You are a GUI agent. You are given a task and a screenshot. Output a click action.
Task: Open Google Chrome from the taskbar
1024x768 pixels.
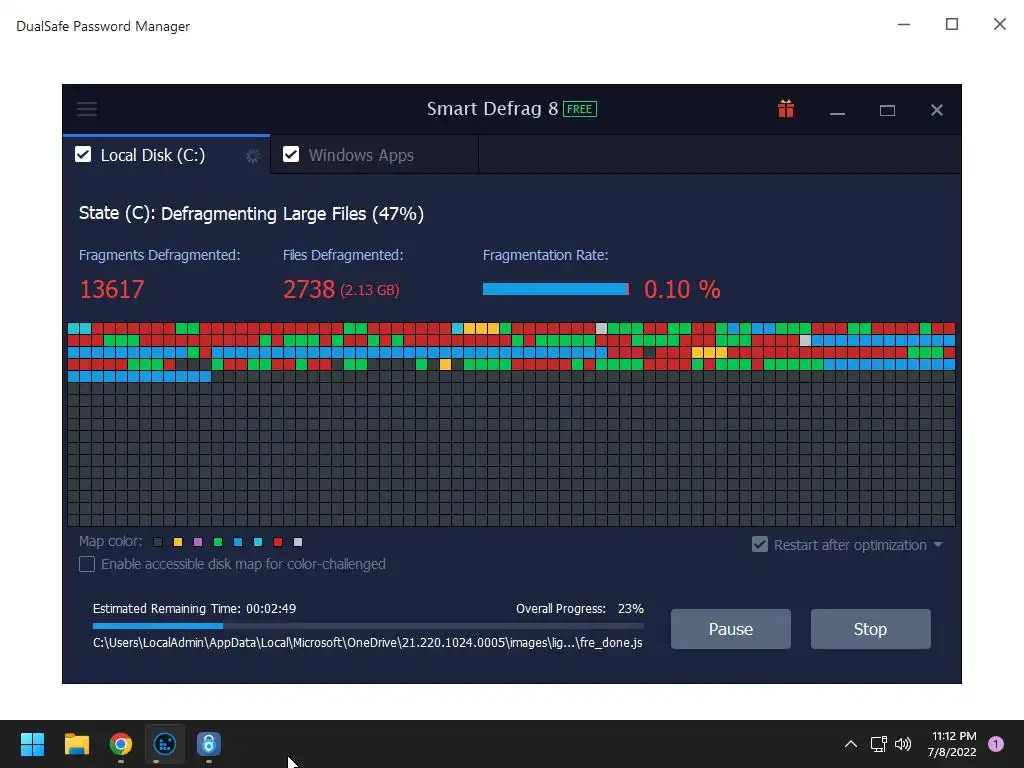coord(121,744)
